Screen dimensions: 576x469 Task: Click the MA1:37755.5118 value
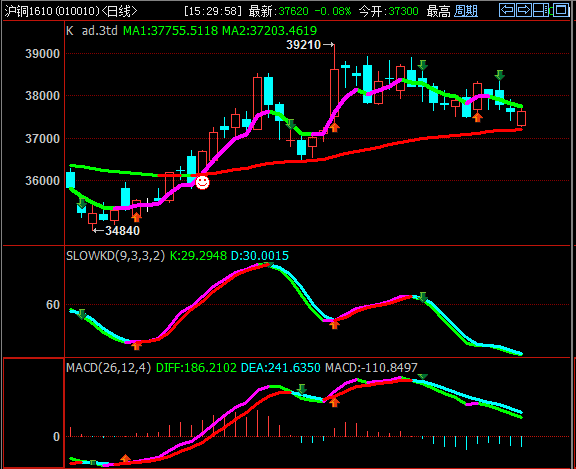(170, 30)
